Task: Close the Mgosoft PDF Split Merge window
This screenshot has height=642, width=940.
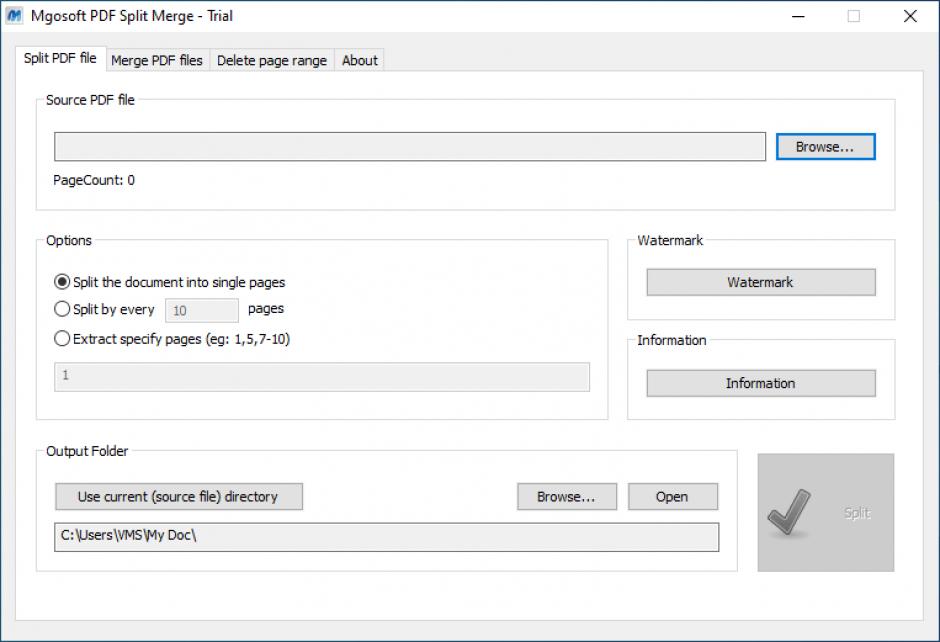Action: [x=910, y=16]
